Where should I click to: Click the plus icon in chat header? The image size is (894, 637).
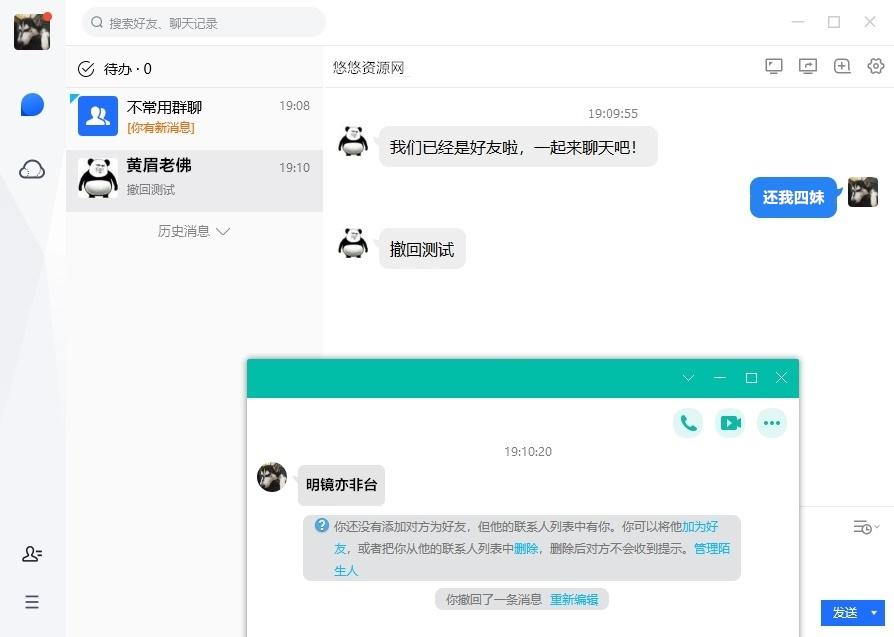(x=842, y=66)
